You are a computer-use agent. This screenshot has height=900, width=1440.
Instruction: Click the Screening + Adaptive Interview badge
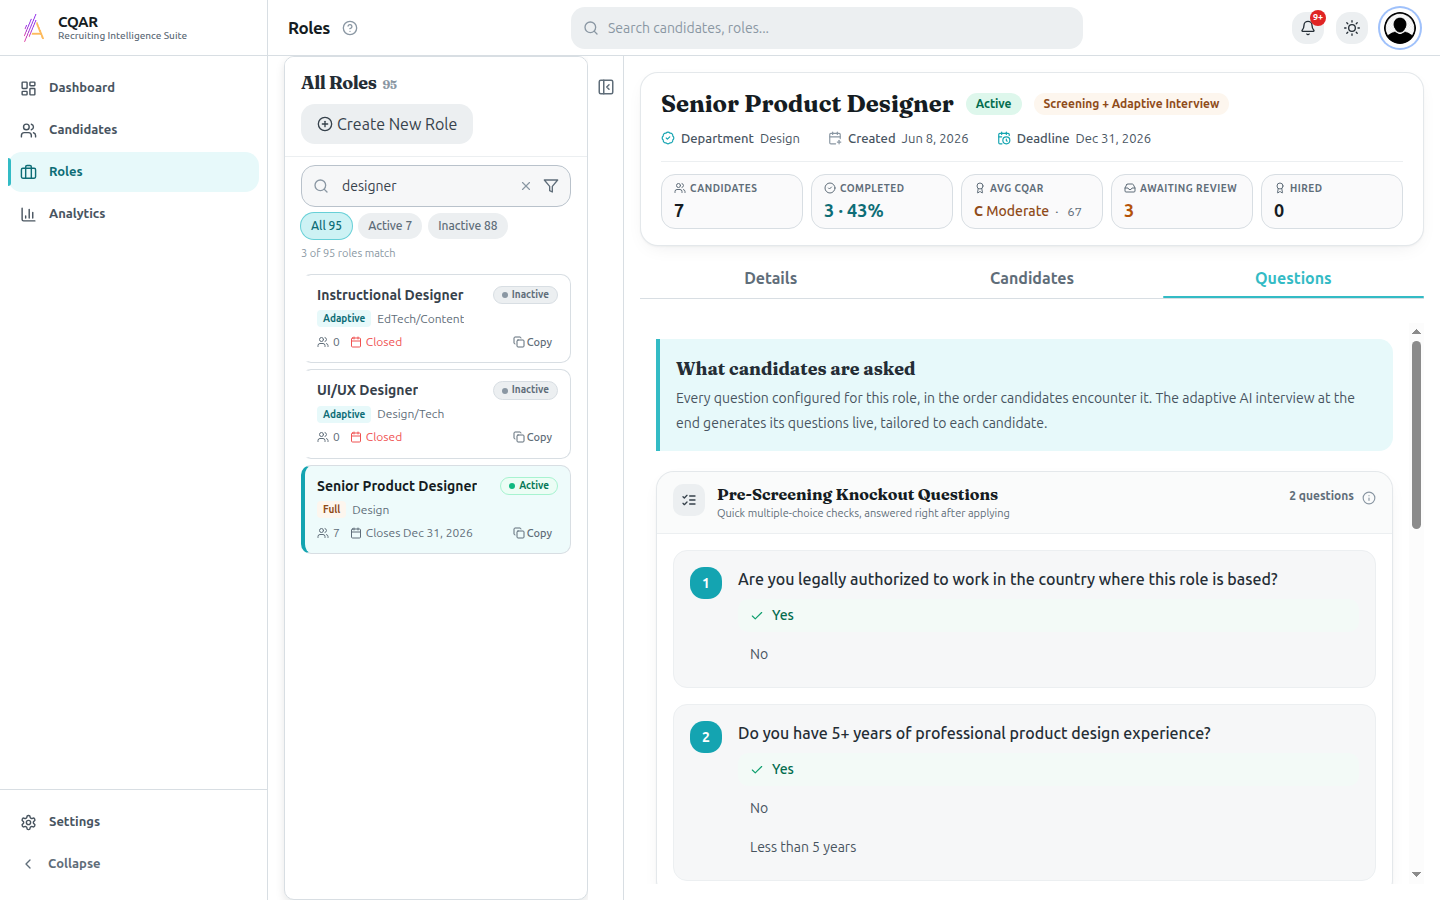click(1131, 104)
